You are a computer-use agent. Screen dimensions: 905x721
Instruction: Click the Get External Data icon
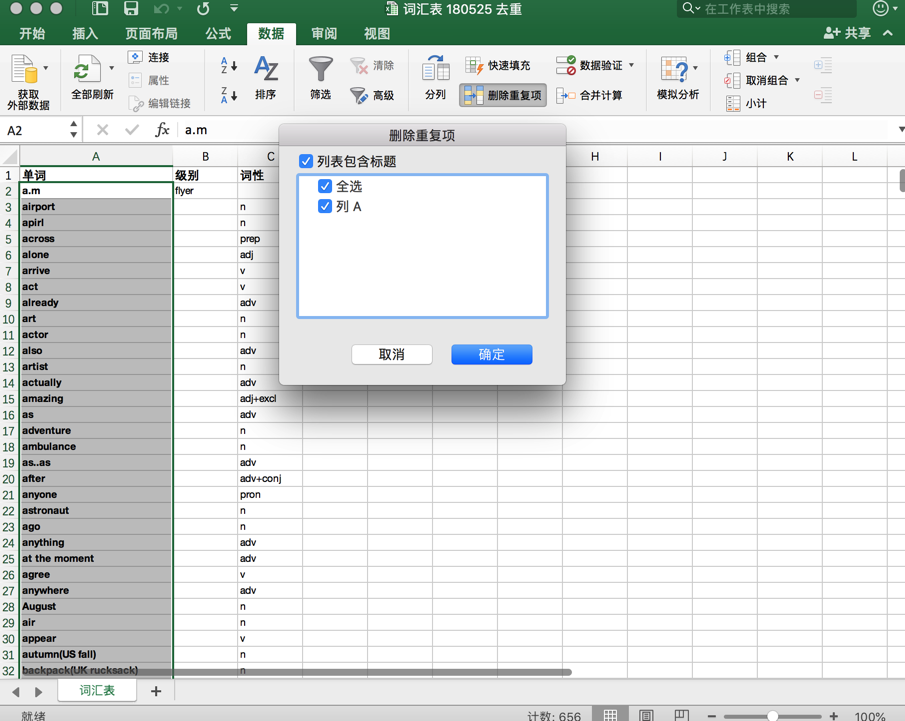click(24, 70)
